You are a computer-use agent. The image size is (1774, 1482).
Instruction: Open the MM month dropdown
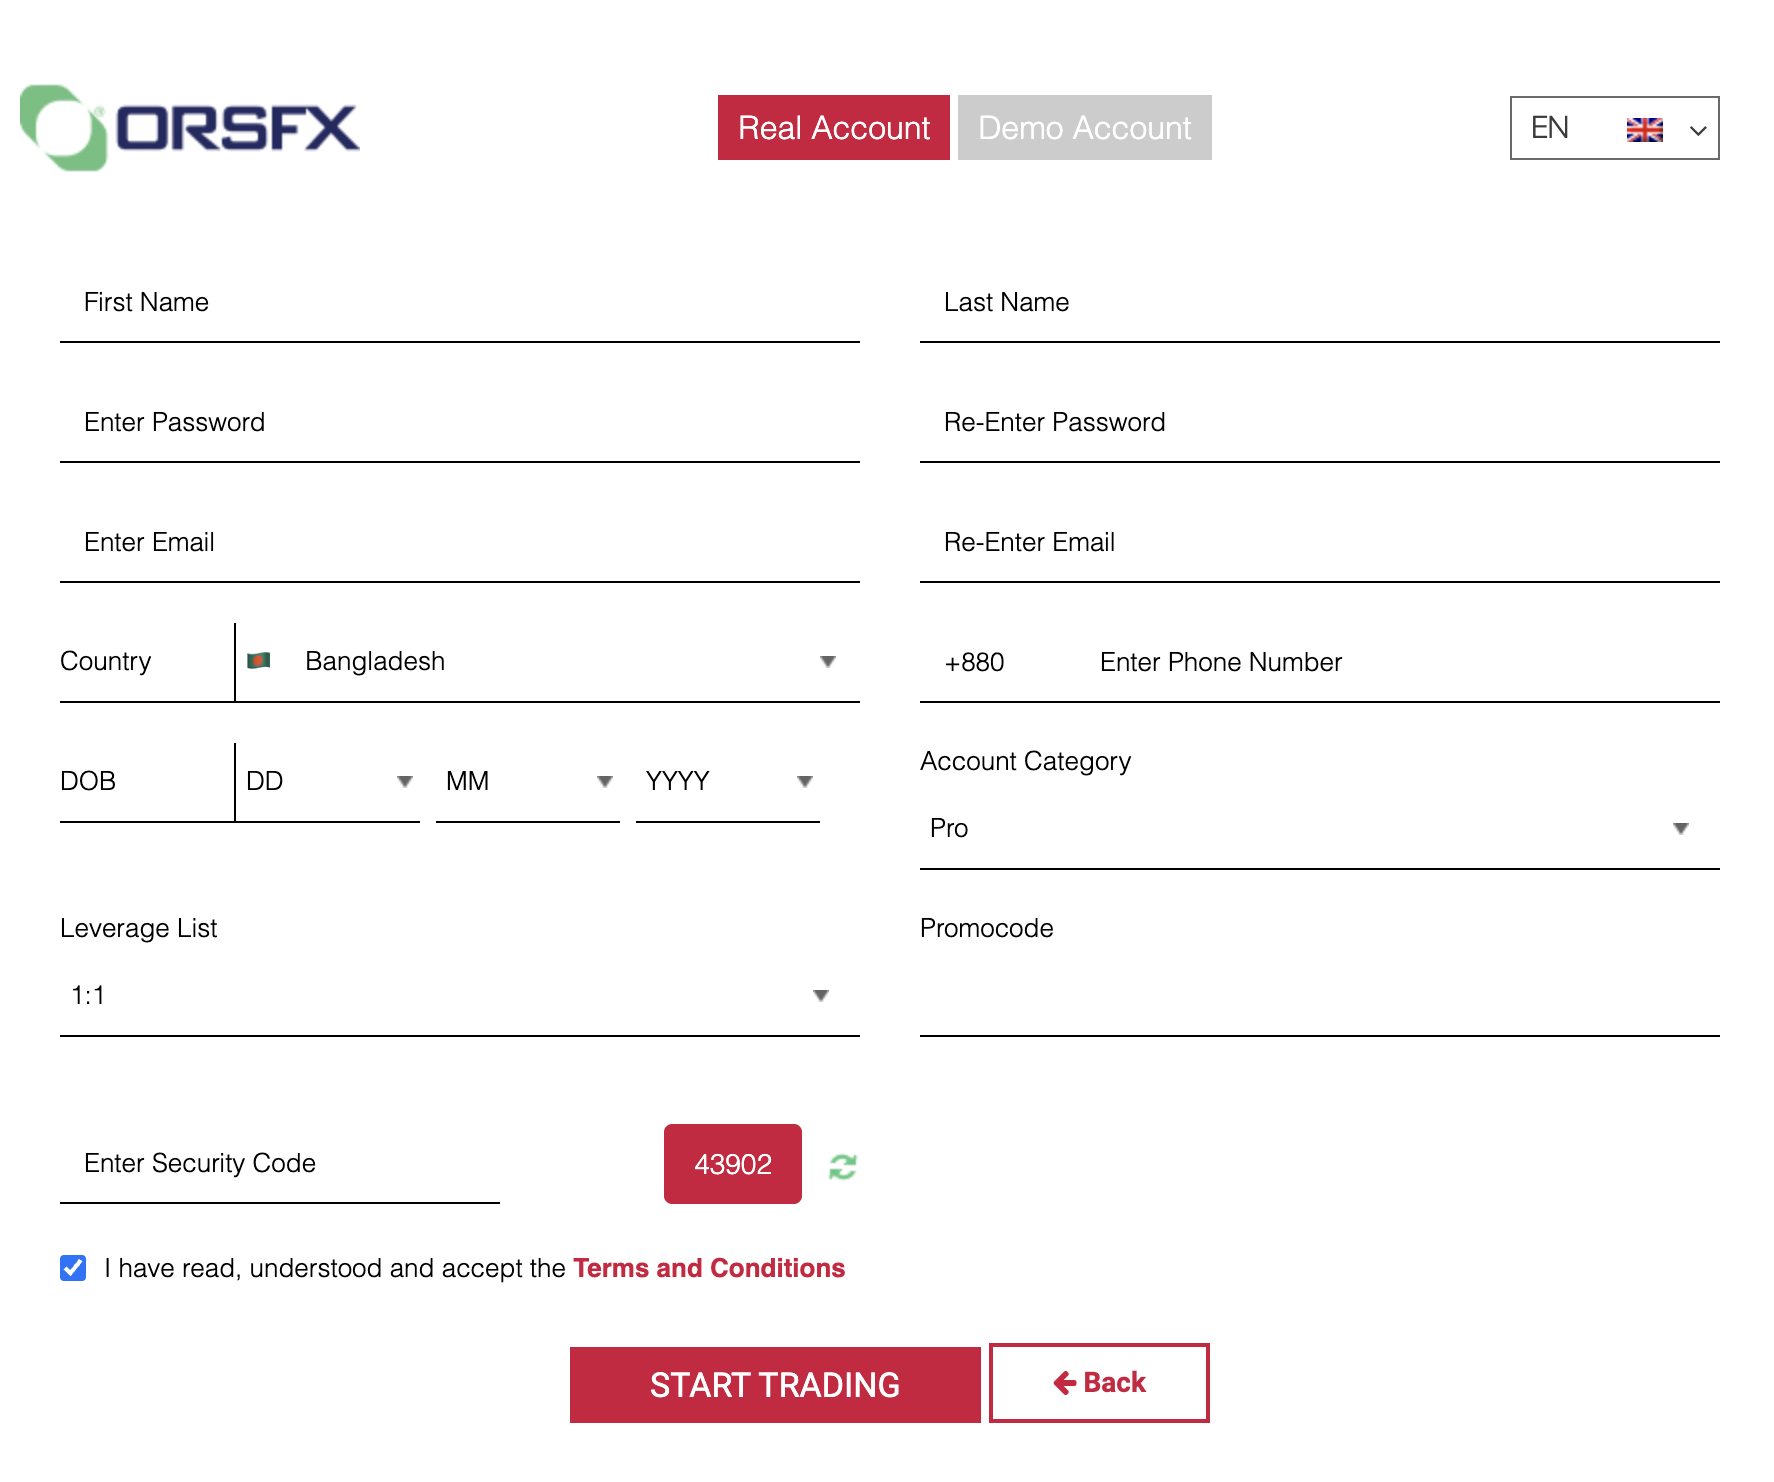527,782
